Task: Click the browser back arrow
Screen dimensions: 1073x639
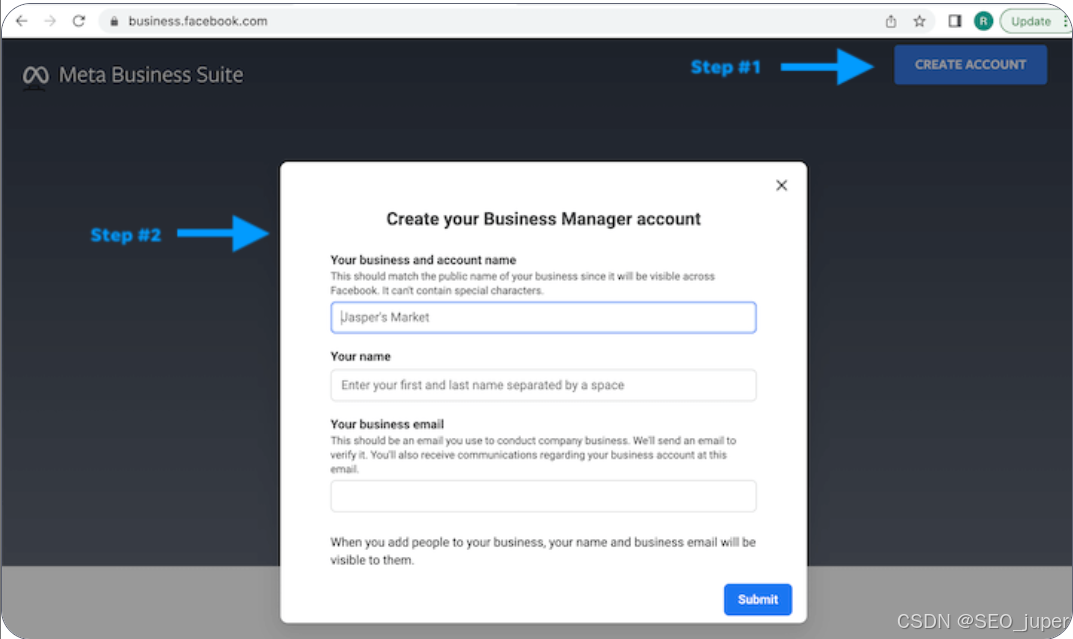Action: pos(21,21)
